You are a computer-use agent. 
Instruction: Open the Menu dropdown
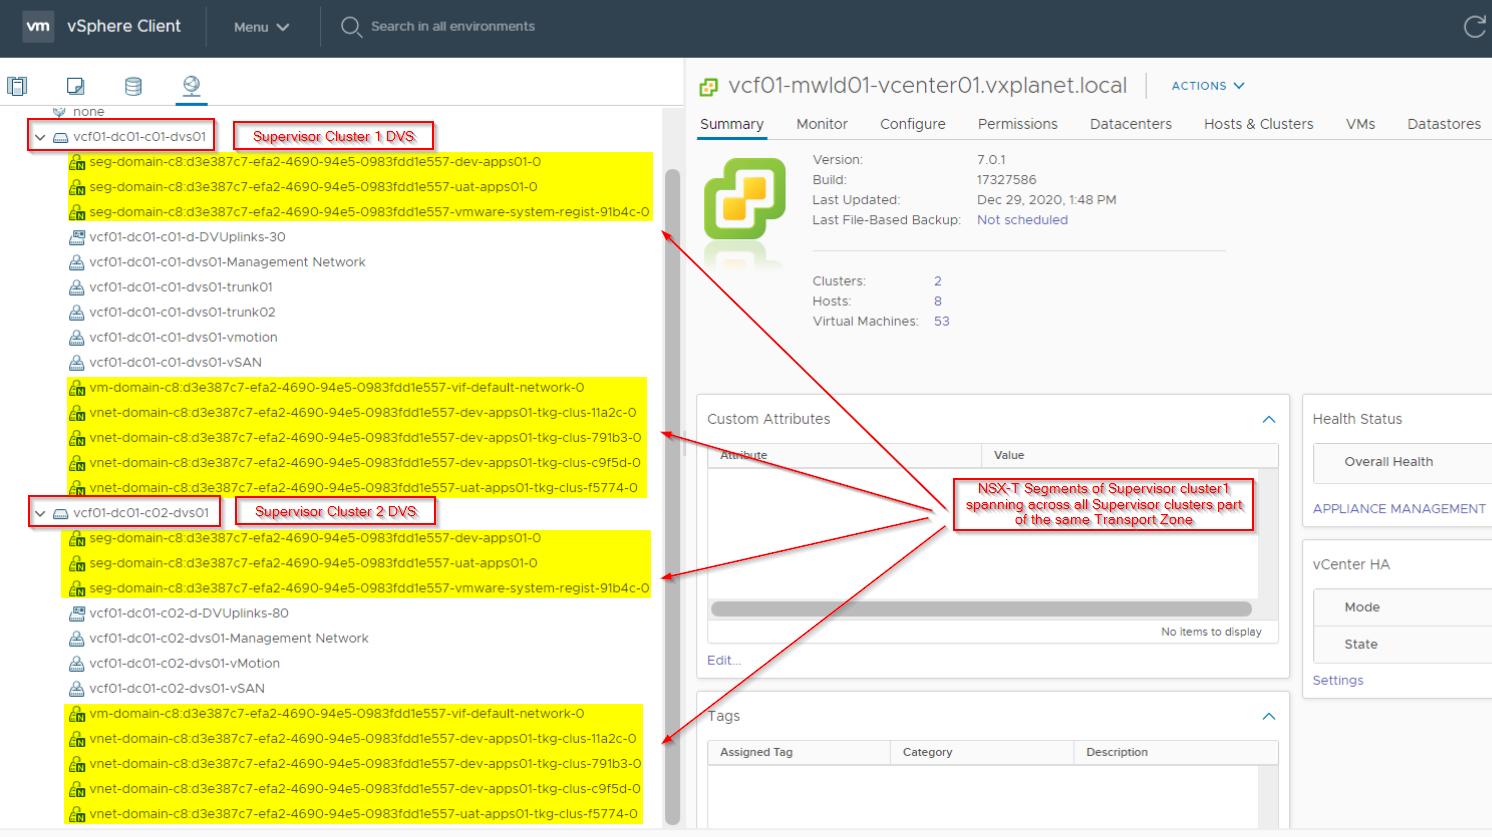[x=261, y=27]
